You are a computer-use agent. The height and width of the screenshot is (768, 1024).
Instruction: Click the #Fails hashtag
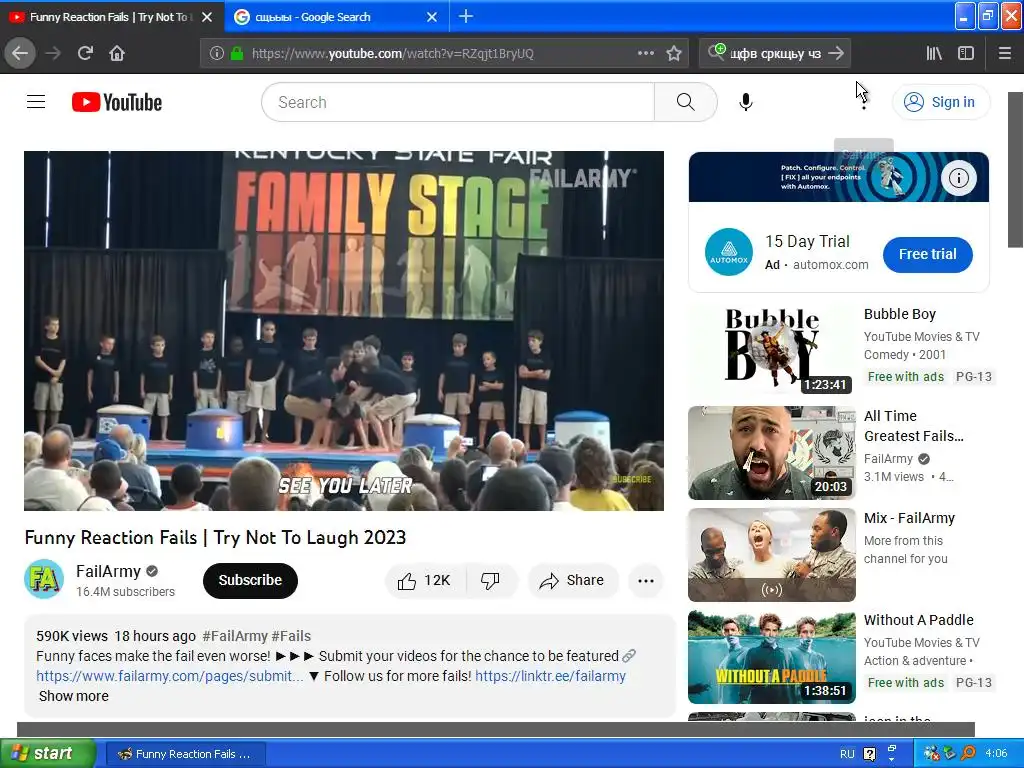(x=291, y=636)
